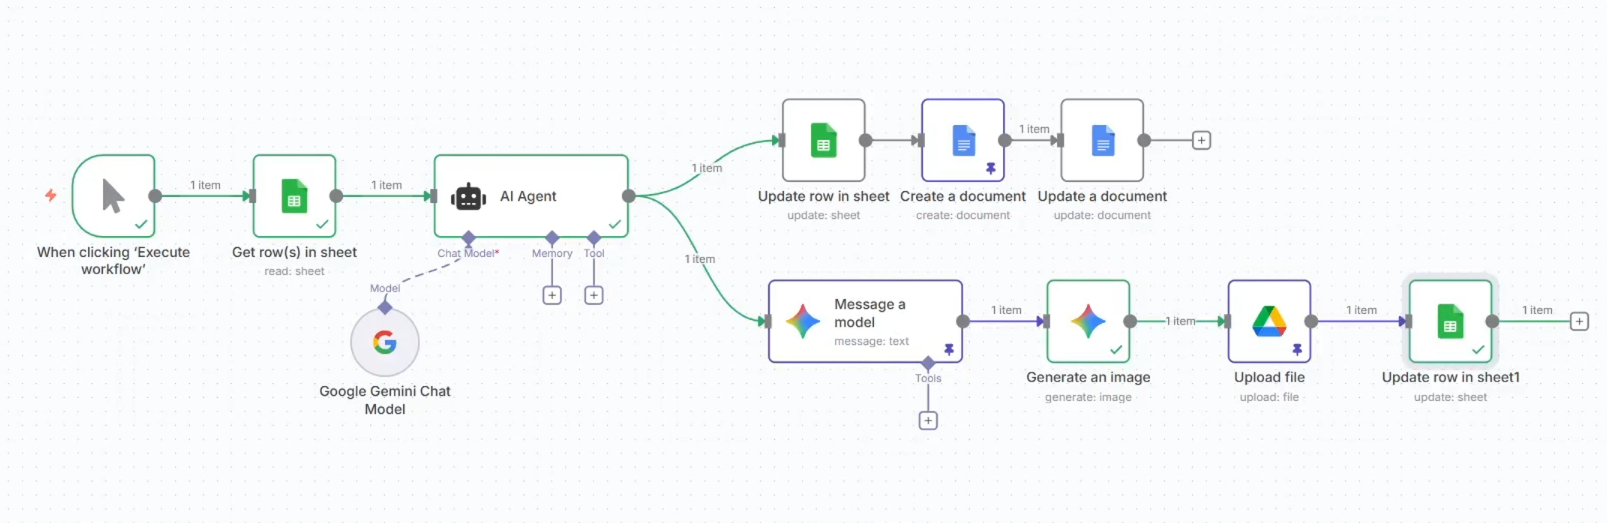This screenshot has width=1607, height=523.
Task: Click the pin icon on Upload file node
Action: [x=1297, y=350]
